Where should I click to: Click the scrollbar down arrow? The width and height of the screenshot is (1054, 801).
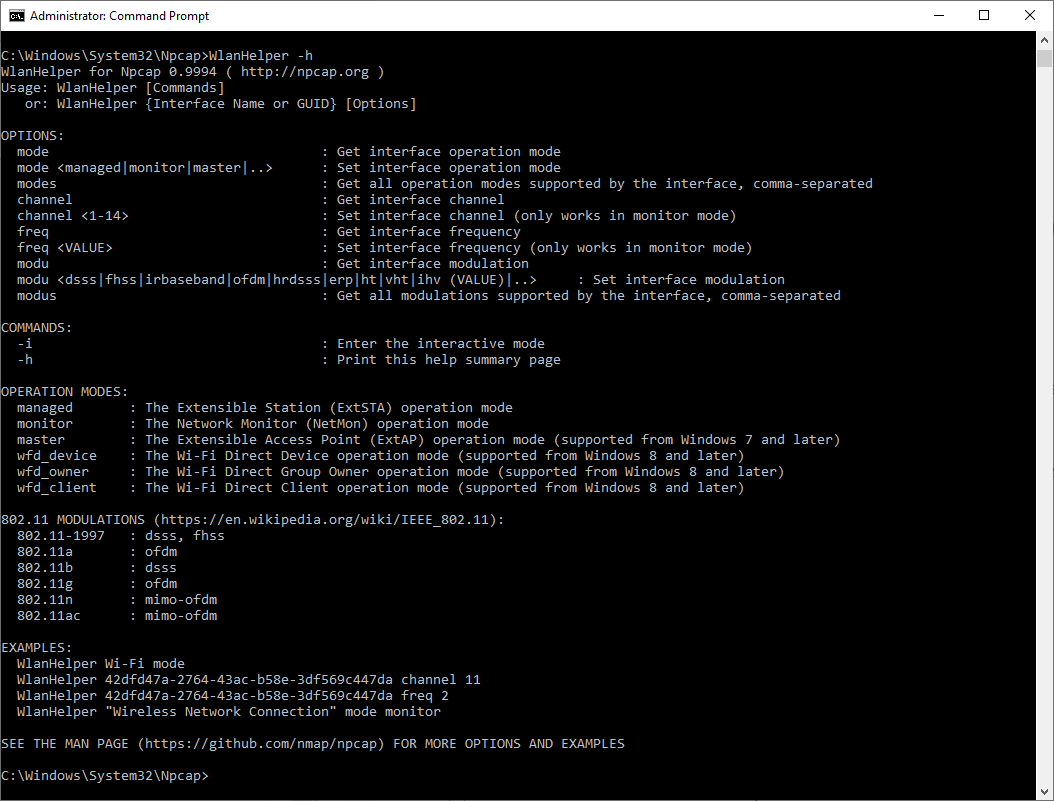pos(1044,791)
